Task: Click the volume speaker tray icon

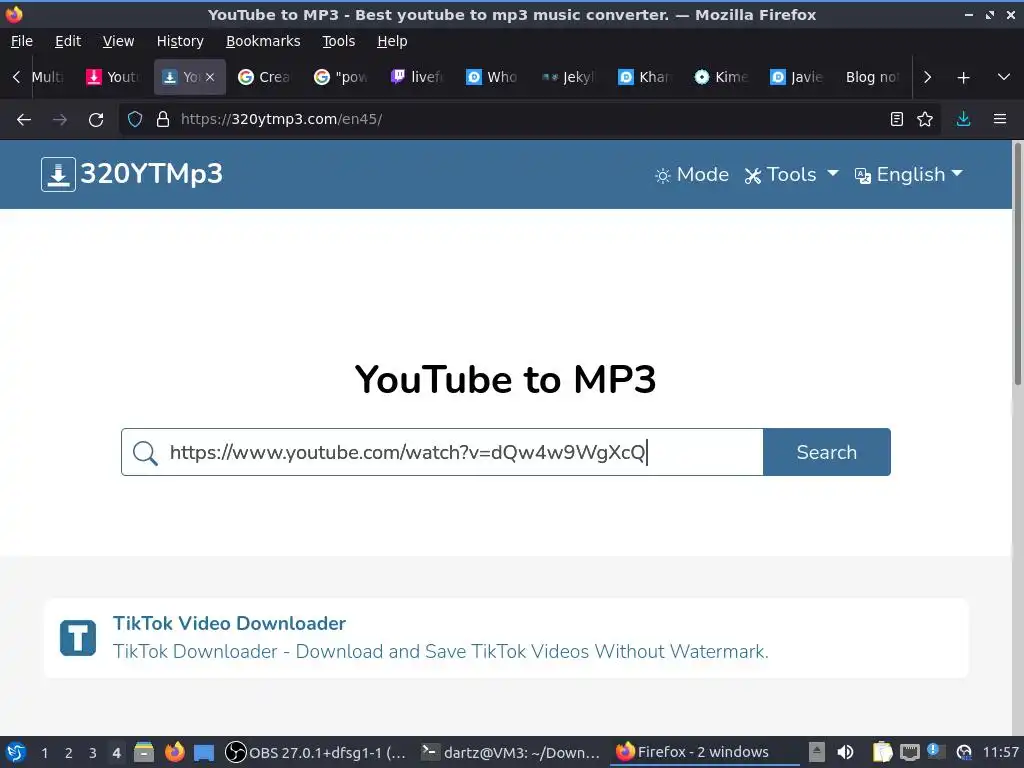Action: (x=845, y=752)
